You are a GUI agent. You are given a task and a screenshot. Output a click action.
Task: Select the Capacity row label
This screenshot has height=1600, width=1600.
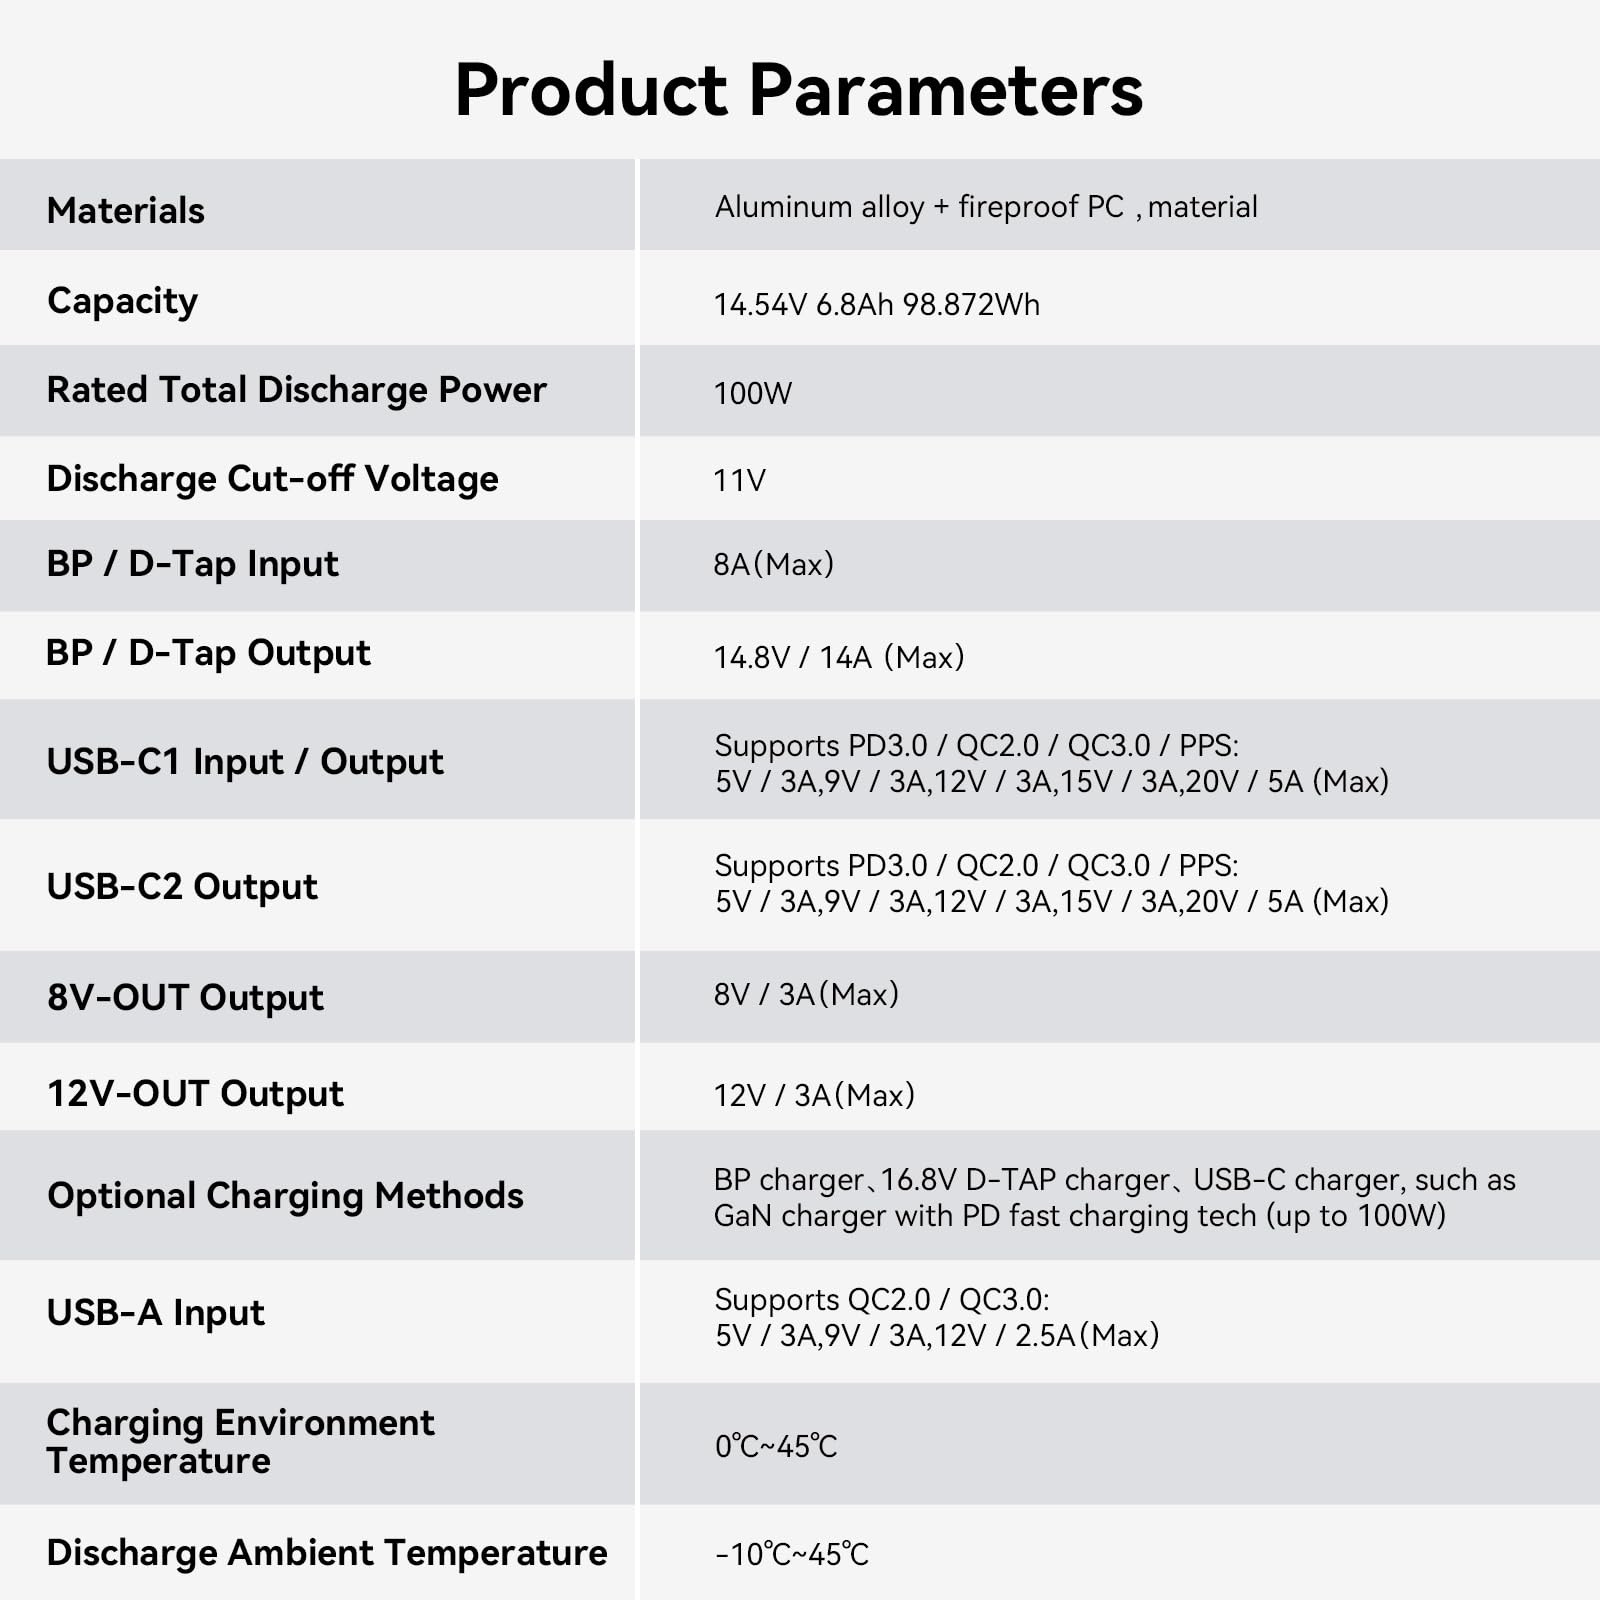coord(122,301)
